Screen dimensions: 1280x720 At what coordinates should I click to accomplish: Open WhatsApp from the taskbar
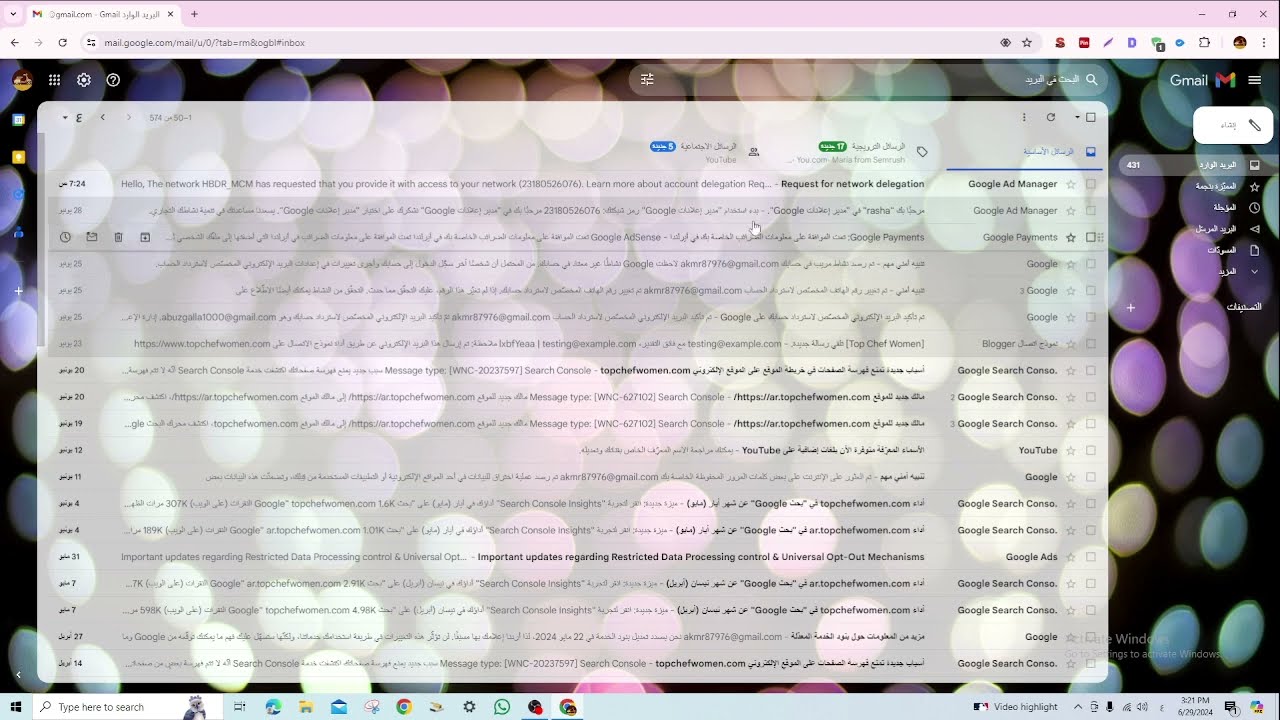(502, 707)
